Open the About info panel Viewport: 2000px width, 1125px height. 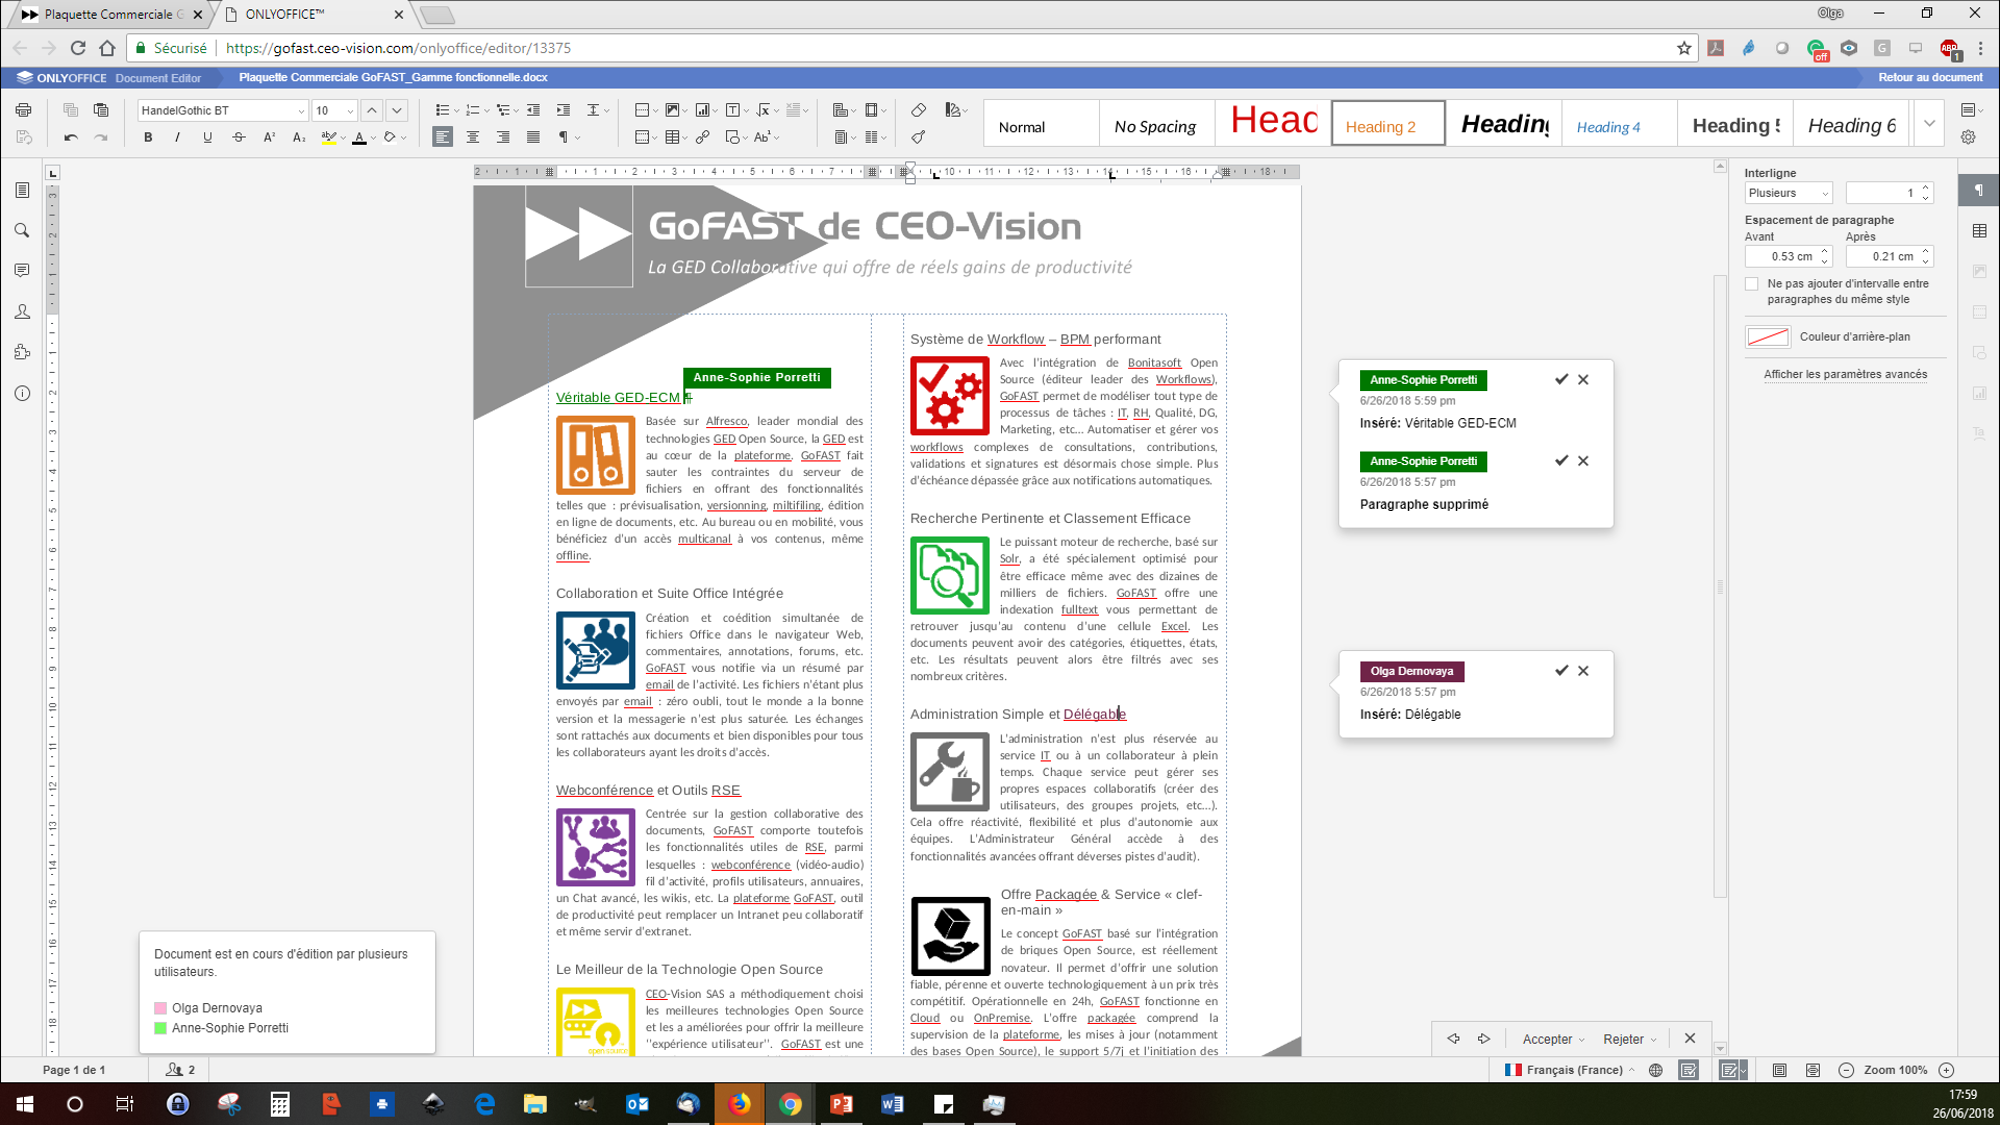click(22, 393)
